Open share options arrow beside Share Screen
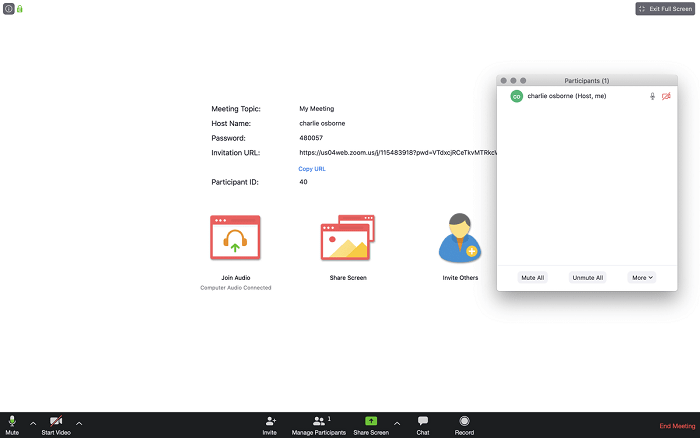The height and width of the screenshot is (438, 700). coord(397,423)
